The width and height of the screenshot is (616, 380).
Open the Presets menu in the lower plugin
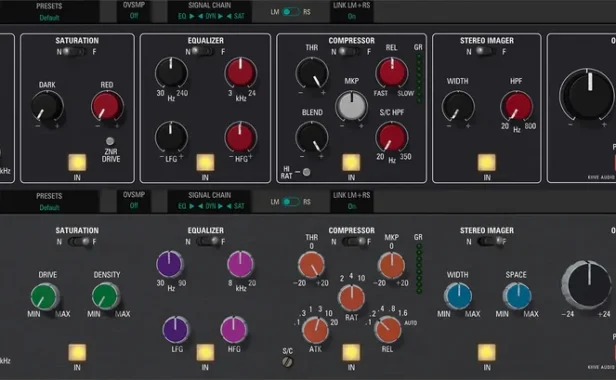49,201
